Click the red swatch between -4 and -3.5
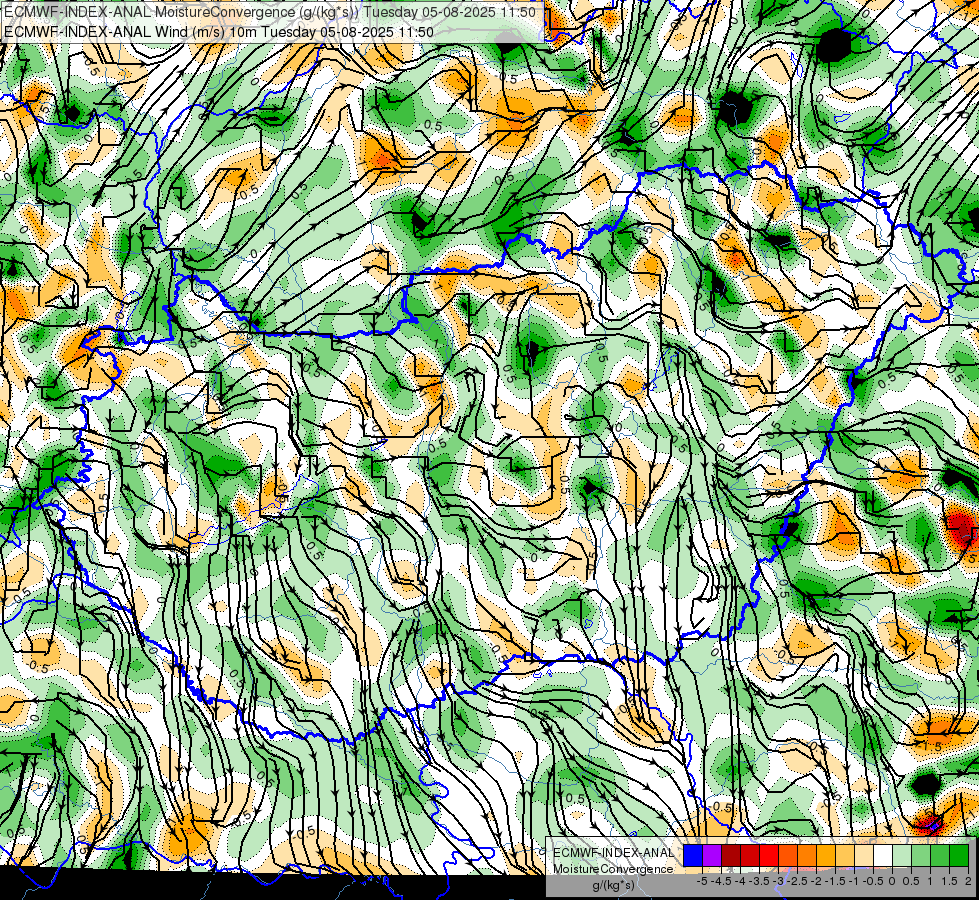The height and width of the screenshot is (900, 979). [750, 855]
